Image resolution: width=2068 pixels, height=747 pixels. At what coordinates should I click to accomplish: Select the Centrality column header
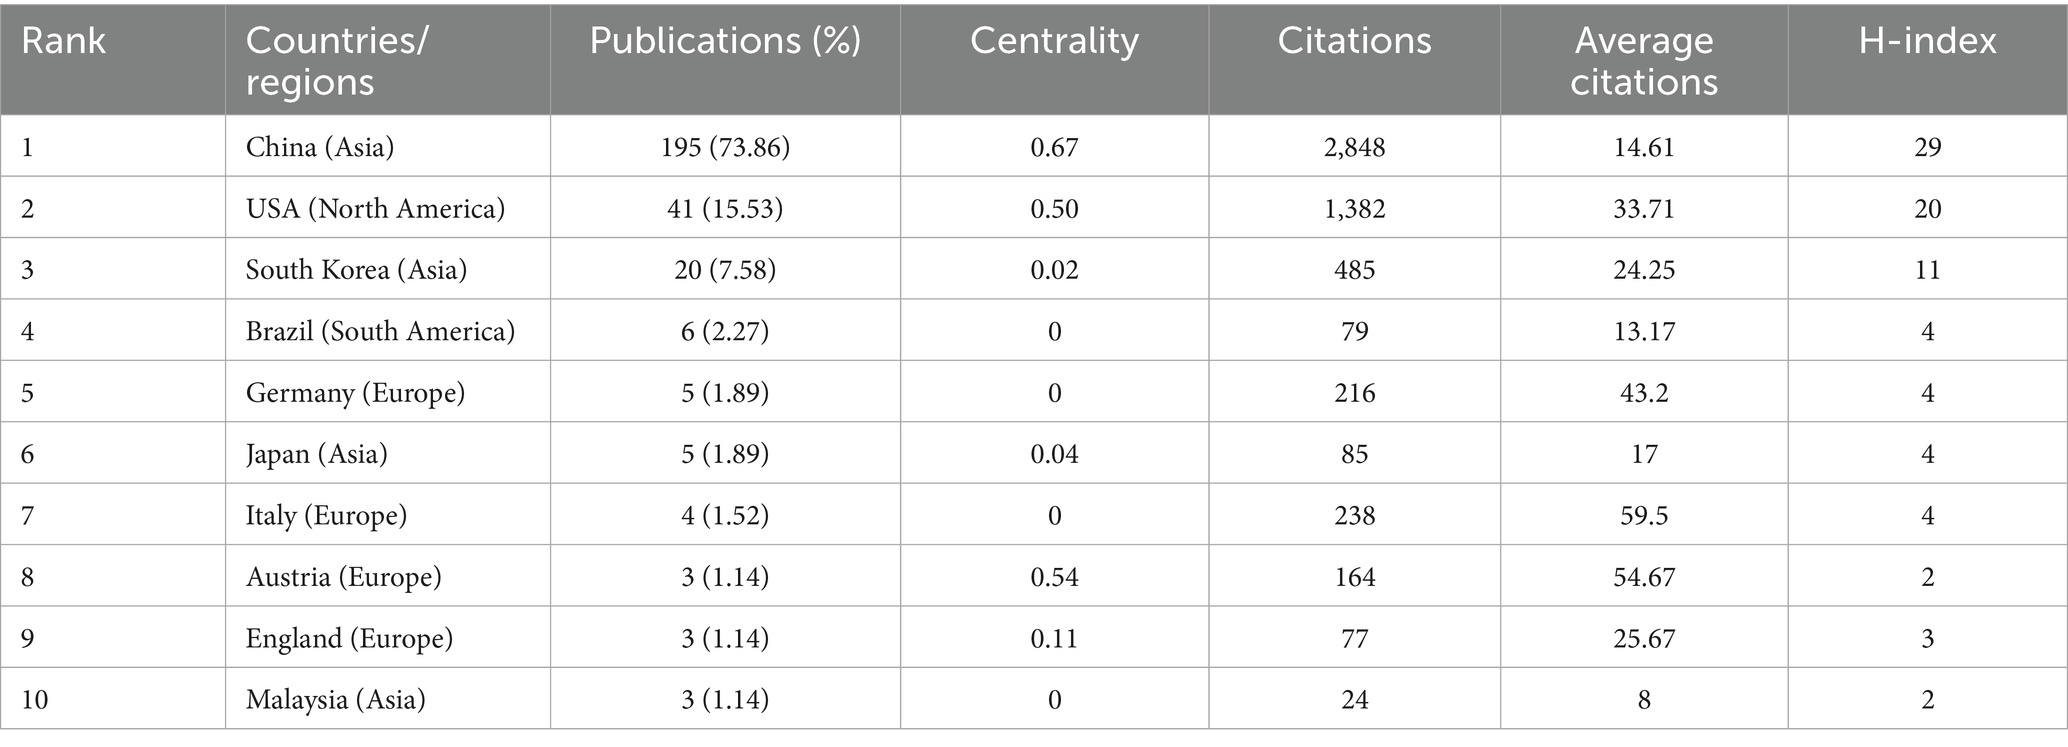point(1054,41)
